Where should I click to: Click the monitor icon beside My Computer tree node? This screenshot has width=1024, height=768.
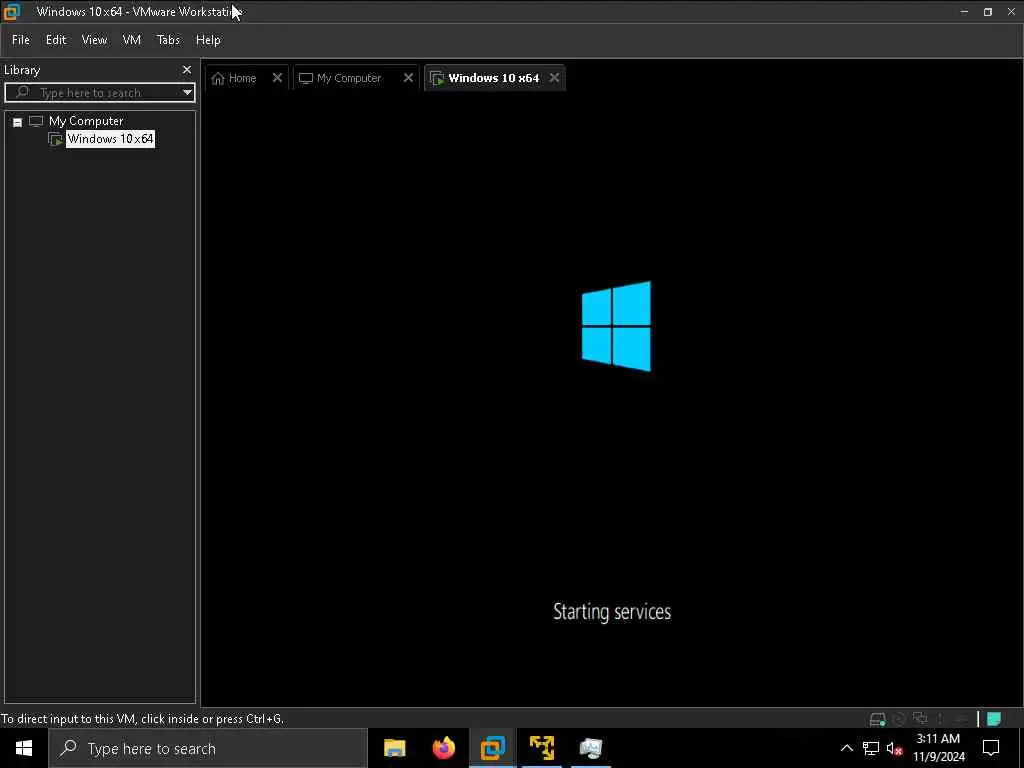coord(36,121)
